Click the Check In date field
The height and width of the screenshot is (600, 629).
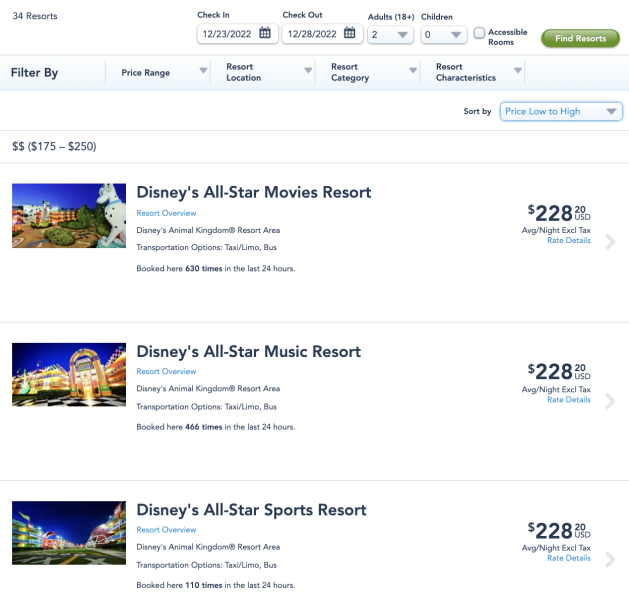pos(237,34)
